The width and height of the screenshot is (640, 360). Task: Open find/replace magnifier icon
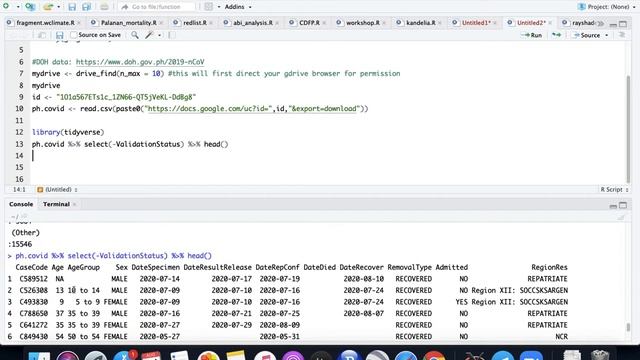pyautogui.click(x=135, y=35)
